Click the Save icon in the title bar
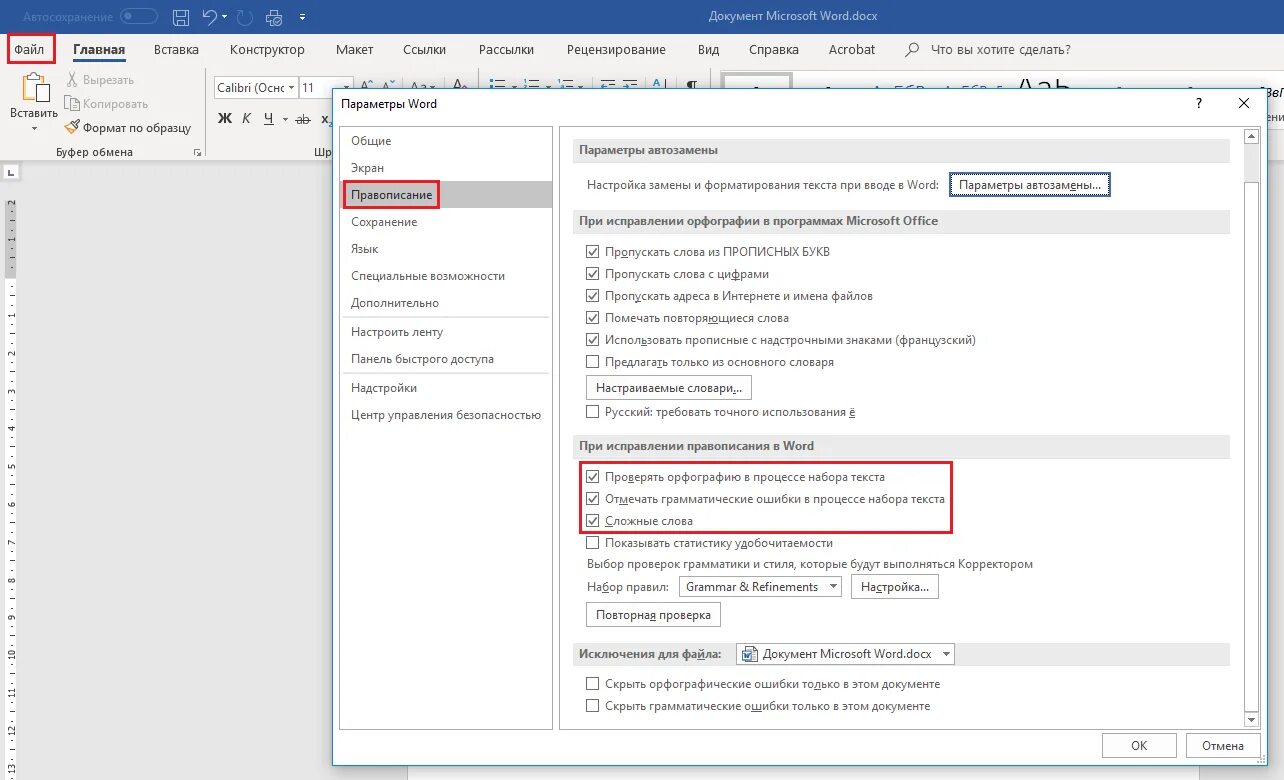Image resolution: width=1284 pixels, height=780 pixels. click(x=181, y=17)
